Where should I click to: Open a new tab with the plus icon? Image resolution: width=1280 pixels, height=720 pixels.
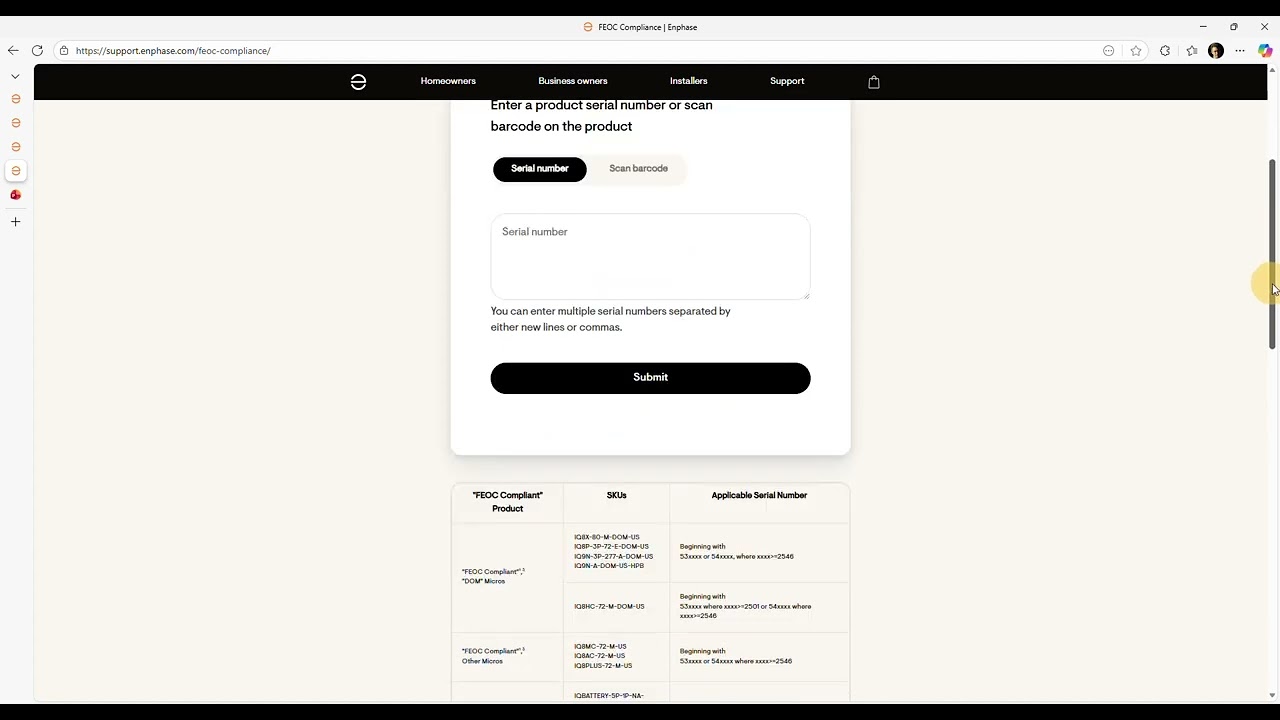[x=15, y=222]
